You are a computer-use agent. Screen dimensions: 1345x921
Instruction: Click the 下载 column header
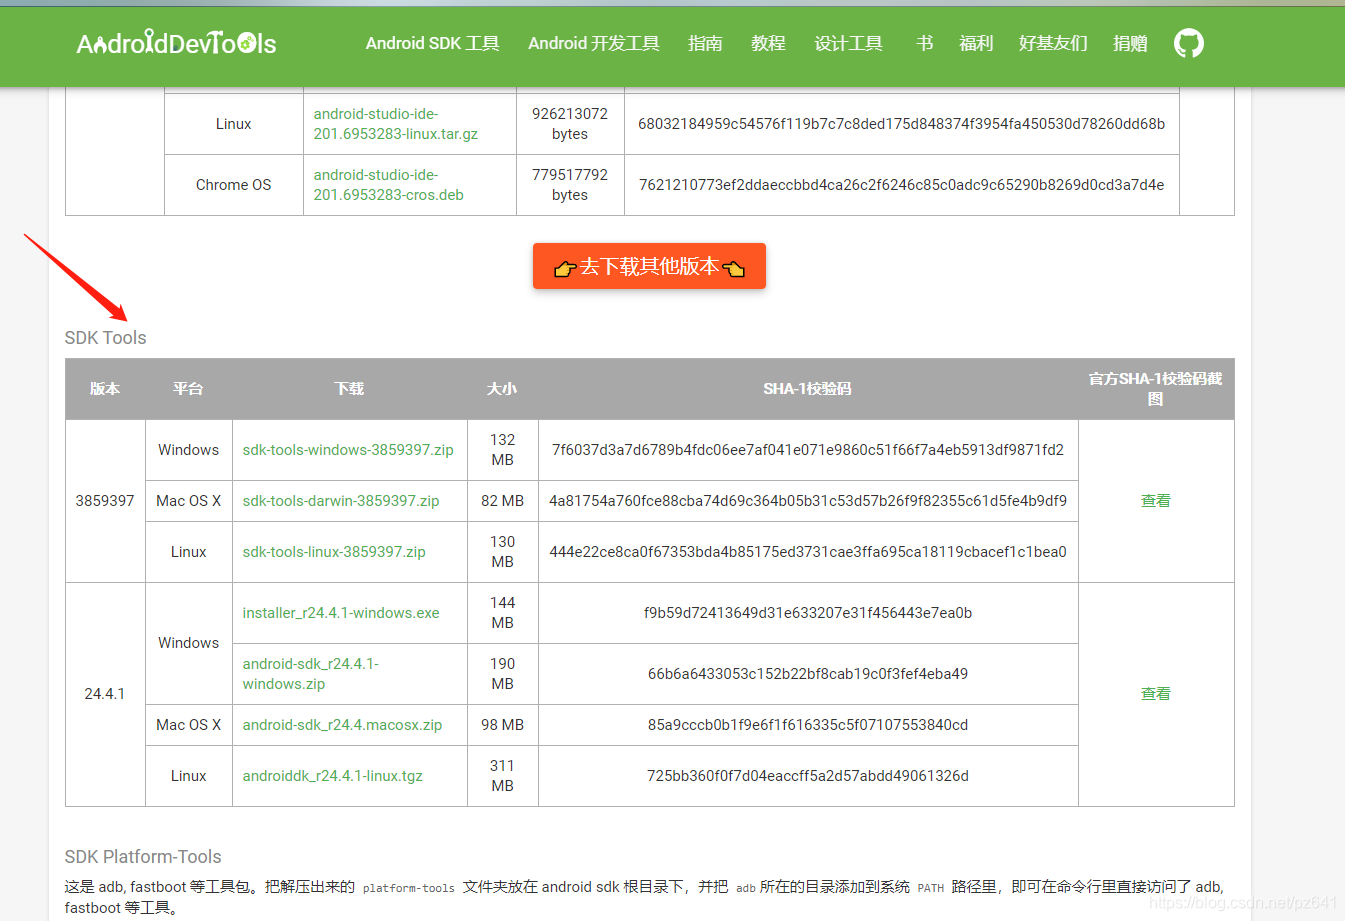pyautogui.click(x=349, y=389)
